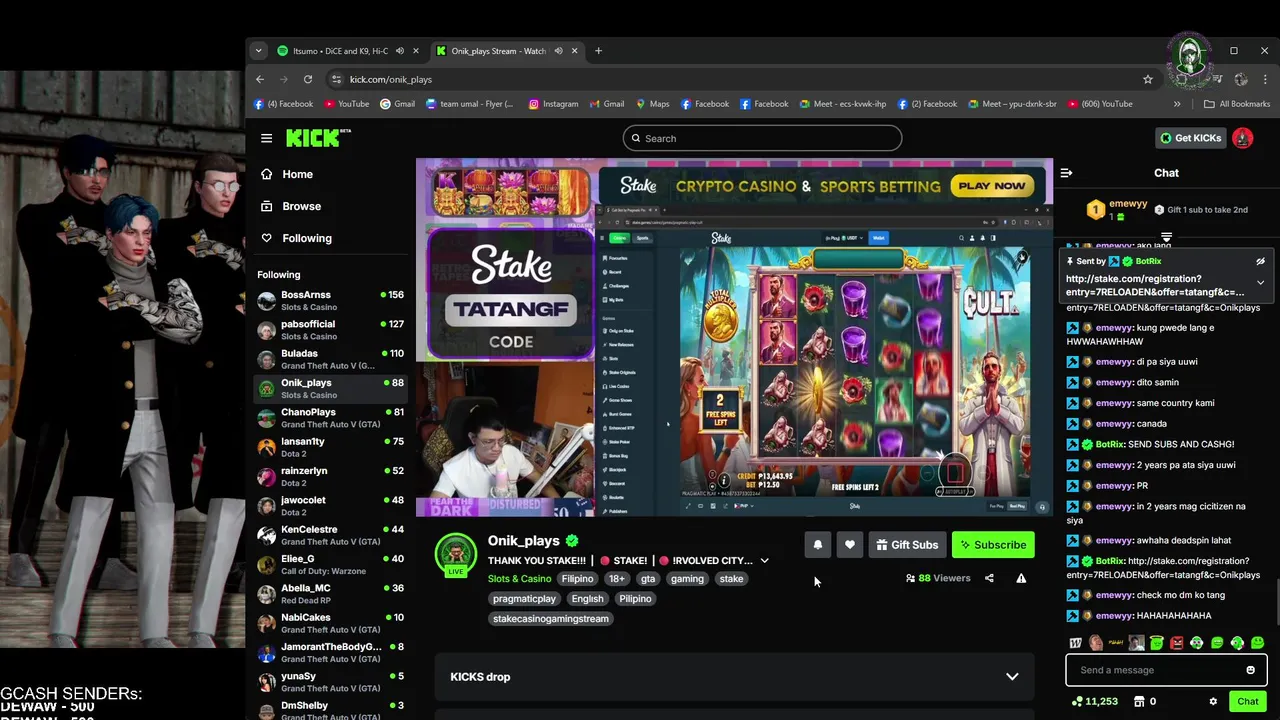Click the stakecasinogamingstream tag
This screenshot has height=720, width=1280.
550,619
